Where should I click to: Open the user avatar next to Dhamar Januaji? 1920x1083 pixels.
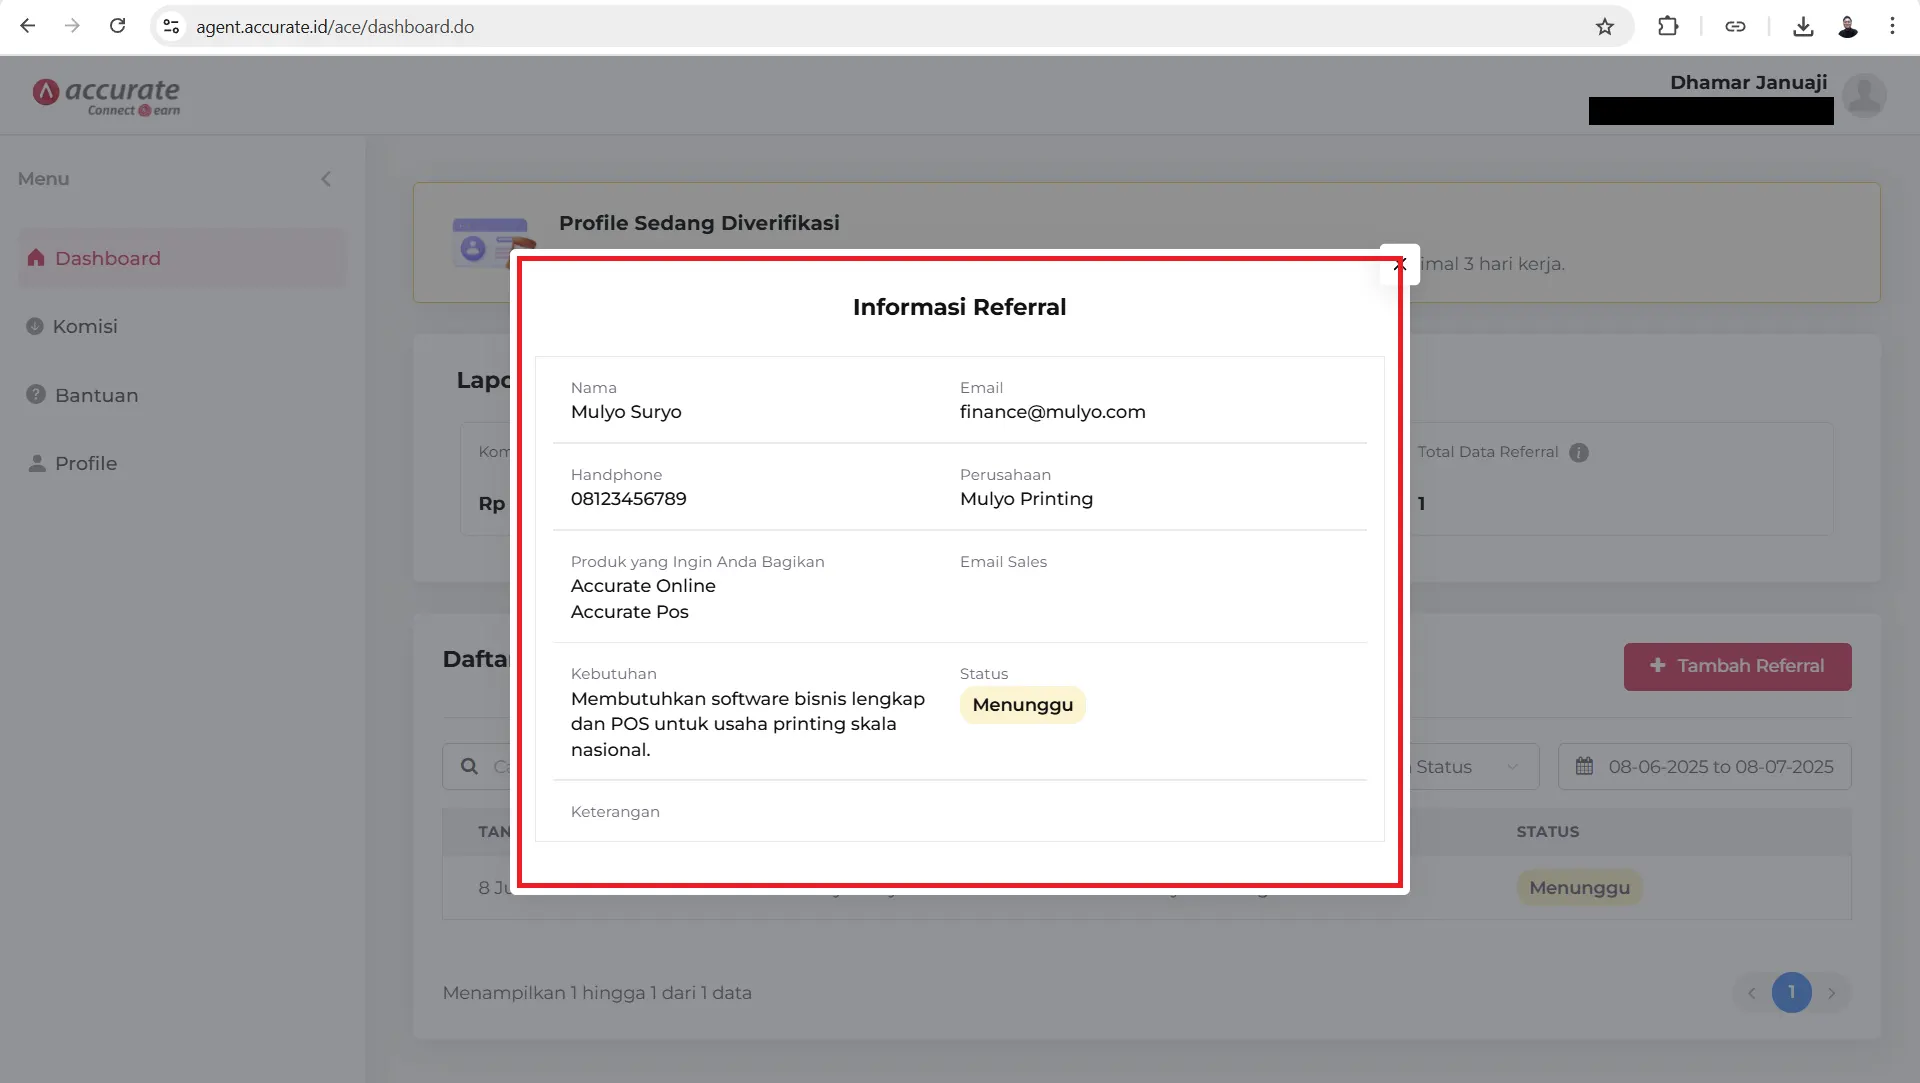click(x=1864, y=96)
